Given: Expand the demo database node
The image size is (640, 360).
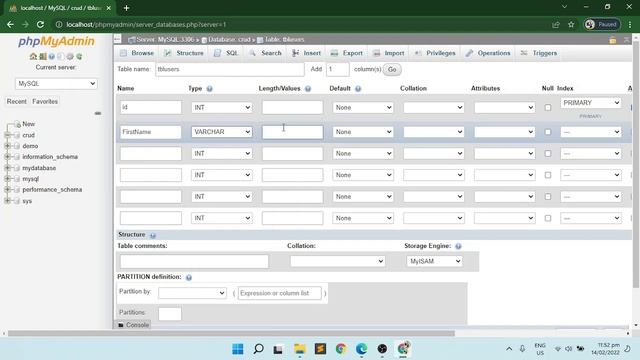Looking at the screenshot, I should click(7, 146).
